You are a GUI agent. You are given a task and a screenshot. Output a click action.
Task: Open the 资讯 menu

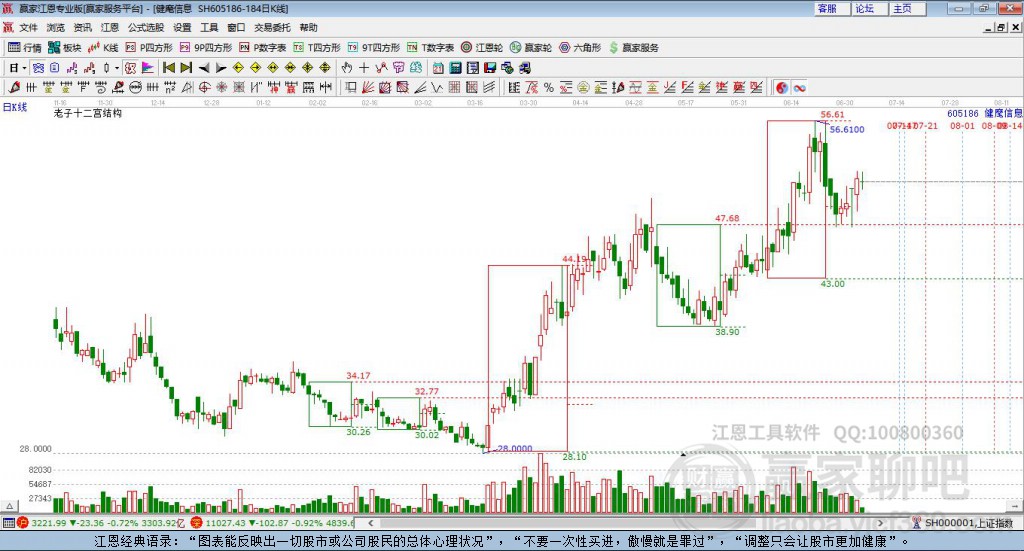[x=82, y=27]
